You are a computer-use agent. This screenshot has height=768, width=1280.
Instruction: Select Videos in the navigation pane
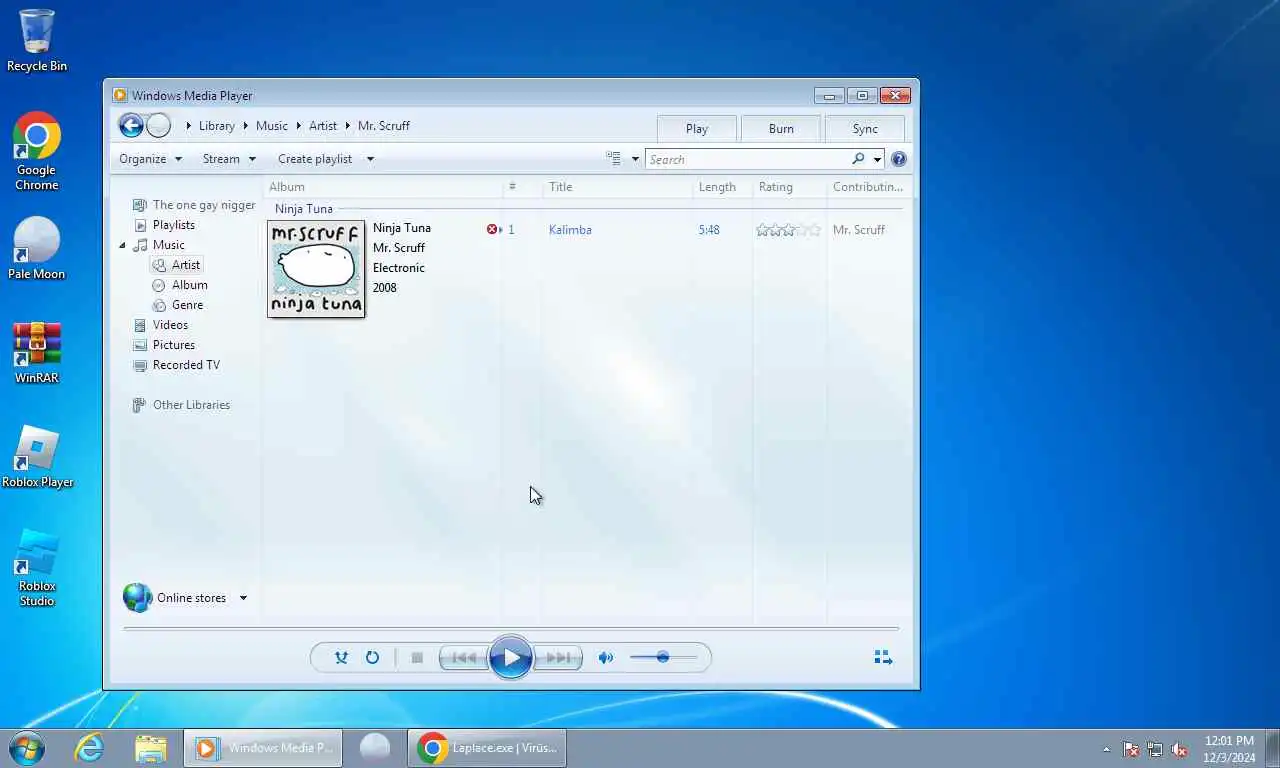tap(170, 325)
